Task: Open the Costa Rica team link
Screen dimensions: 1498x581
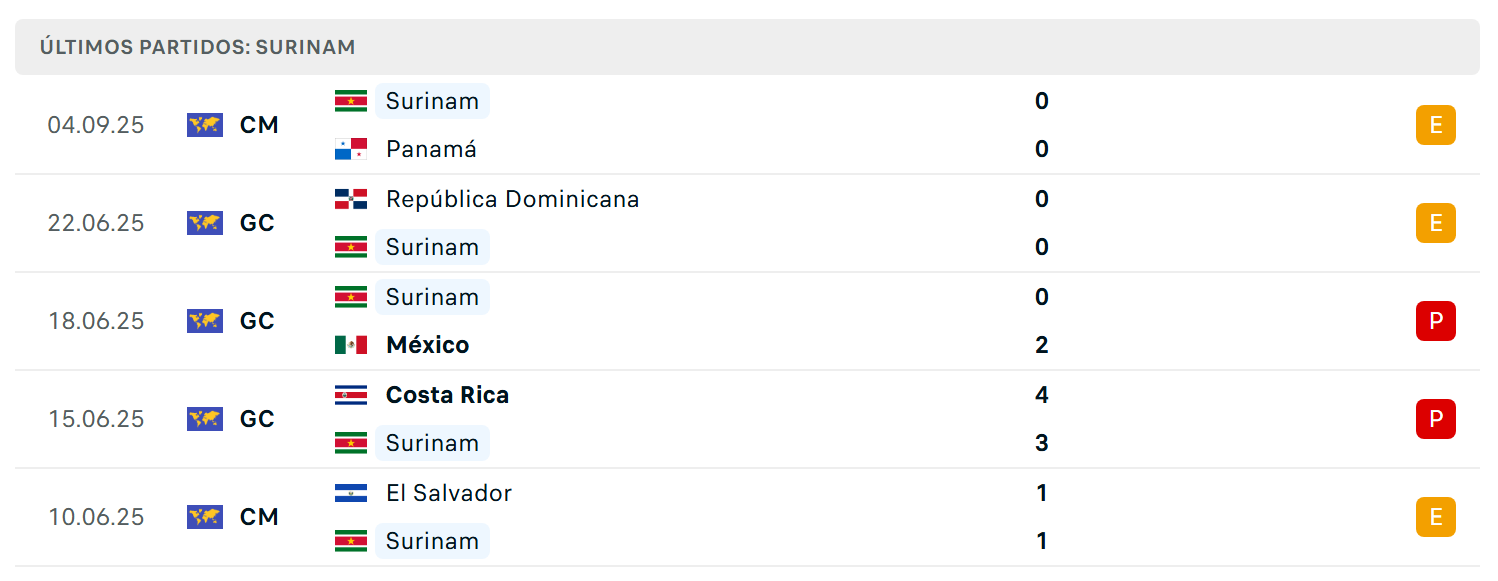Action: (447, 395)
